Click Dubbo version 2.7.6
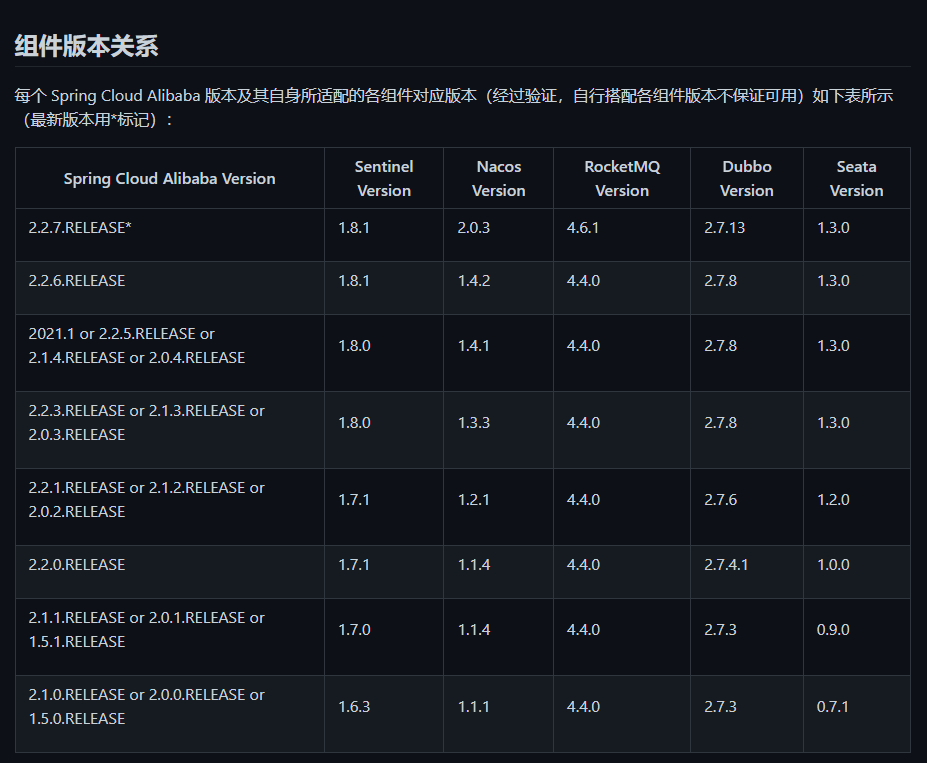927x763 pixels. click(721, 499)
